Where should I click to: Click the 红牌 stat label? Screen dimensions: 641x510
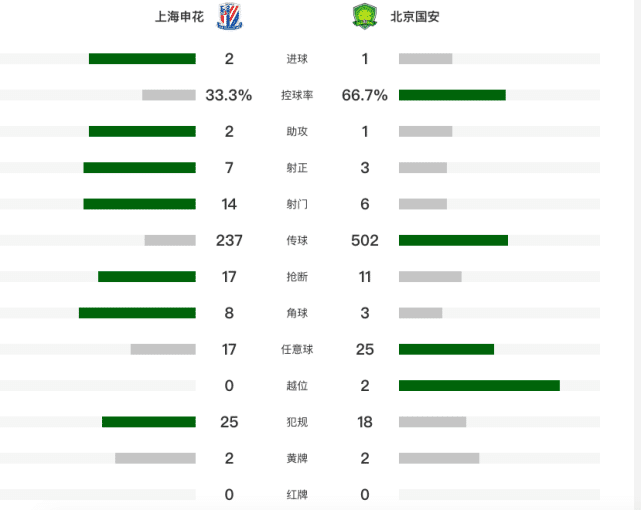click(297, 494)
